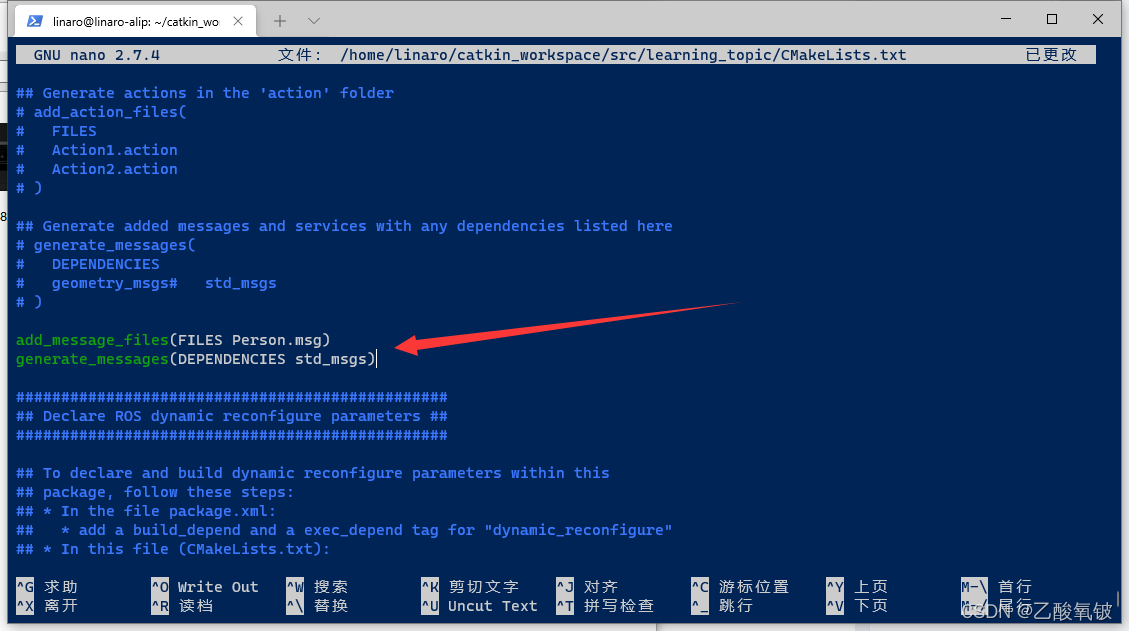
Task: Click the ^R 读档 read file shortcut
Action: (182, 606)
